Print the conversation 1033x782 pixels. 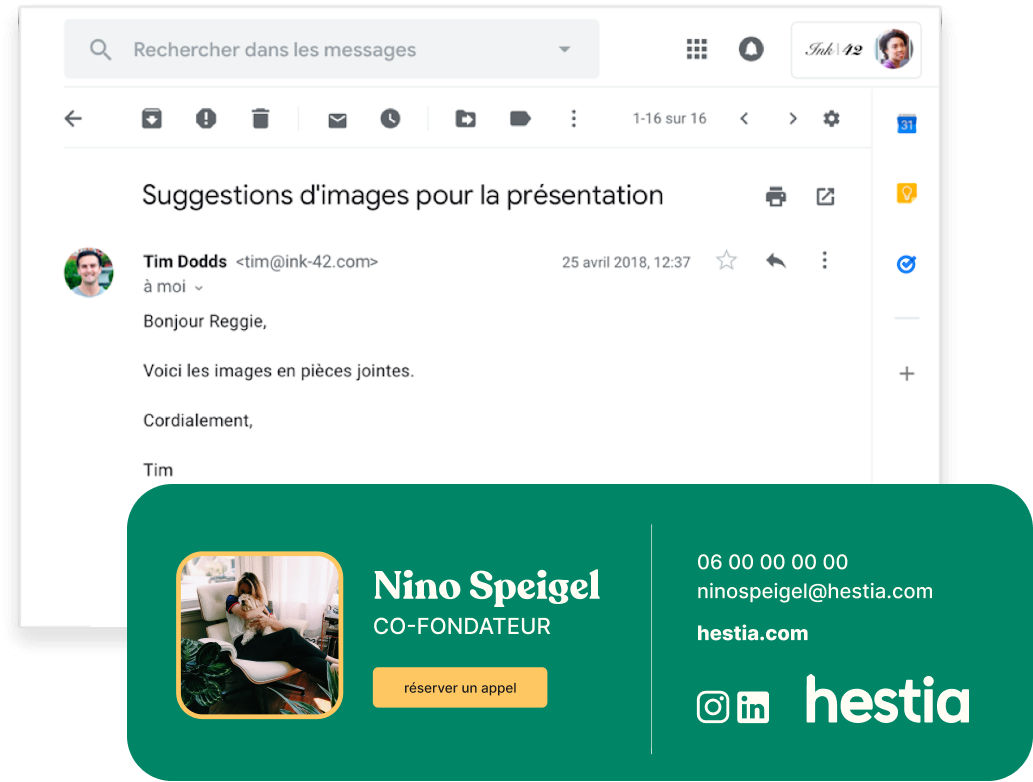(776, 196)
